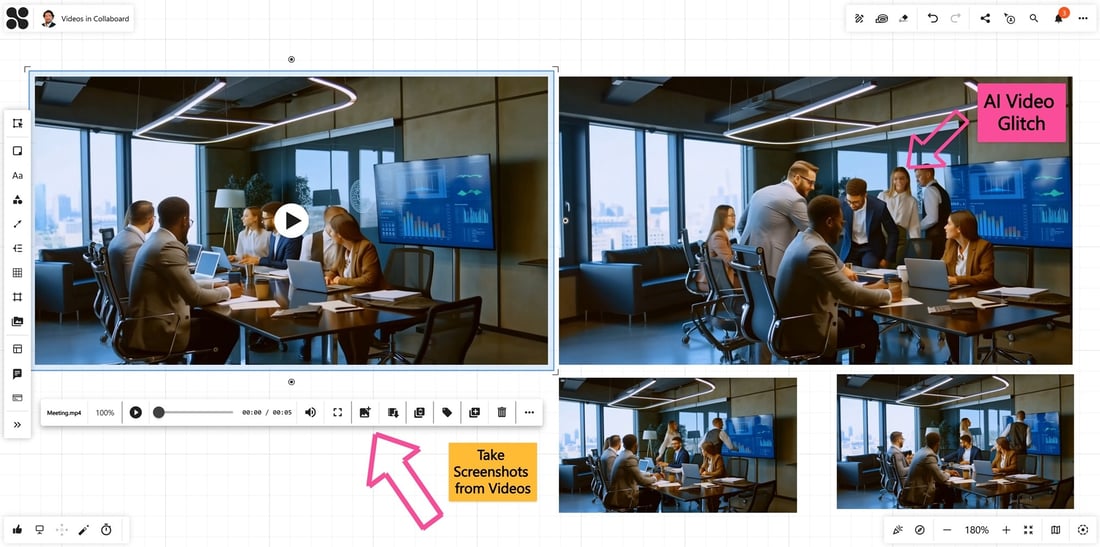Click the thumbs-up voting icon
Viewport: 1100px width, 547px height.
click(x=18, y=529)
